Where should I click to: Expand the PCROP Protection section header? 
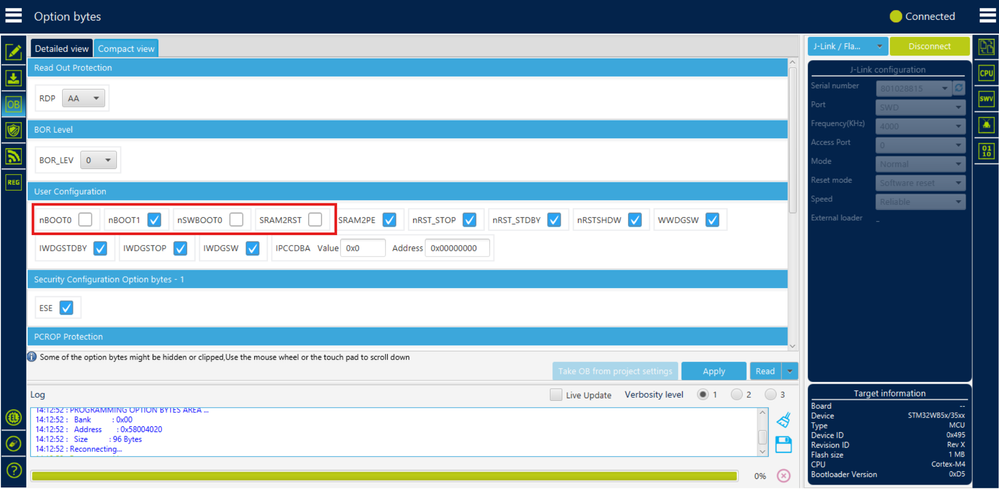pos(407,336)
